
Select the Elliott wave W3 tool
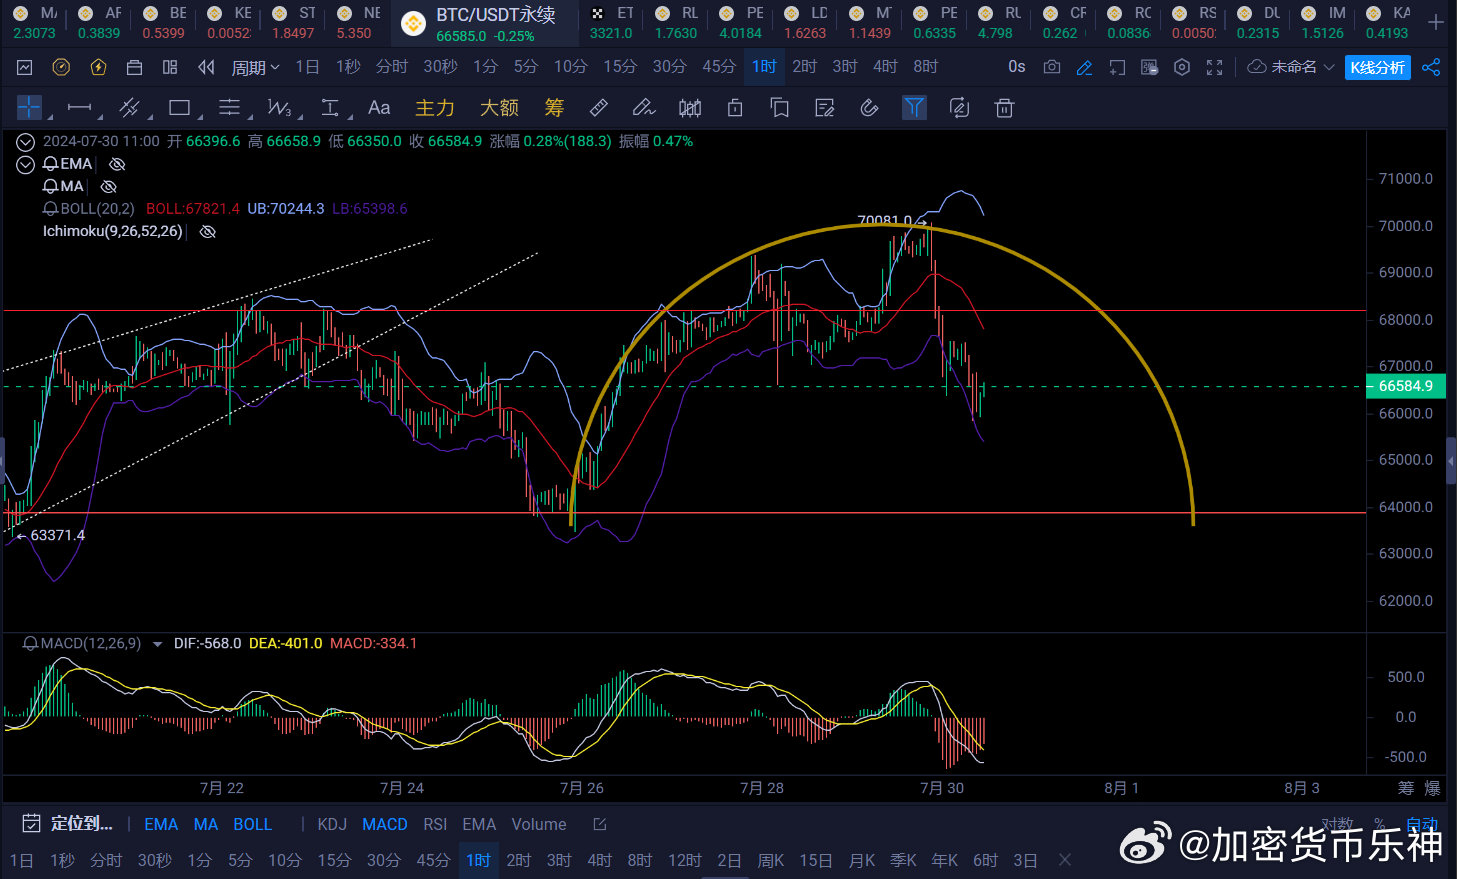280,108
